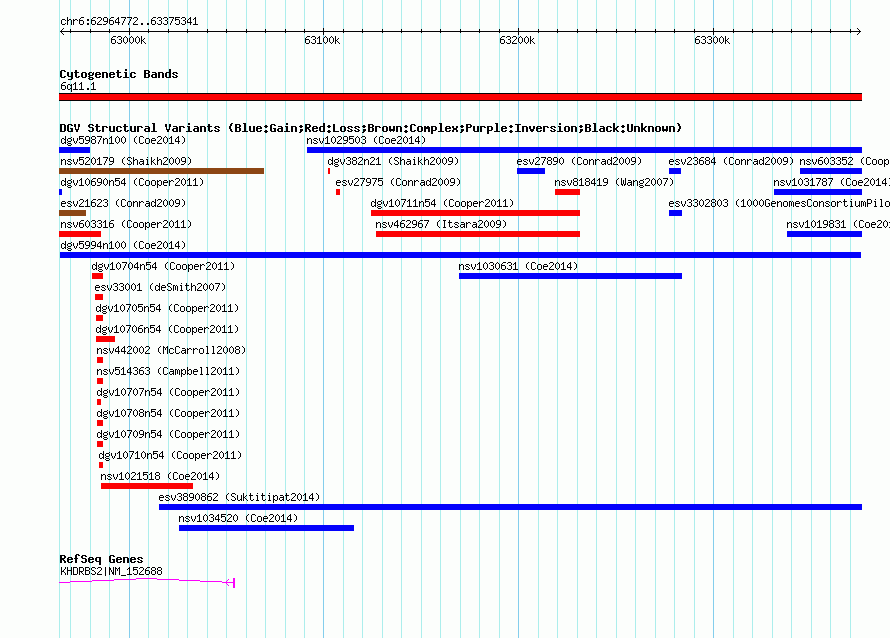
Task: Select dgv10711n54 (Cooper2011) label
Action: tap(442, 203)
